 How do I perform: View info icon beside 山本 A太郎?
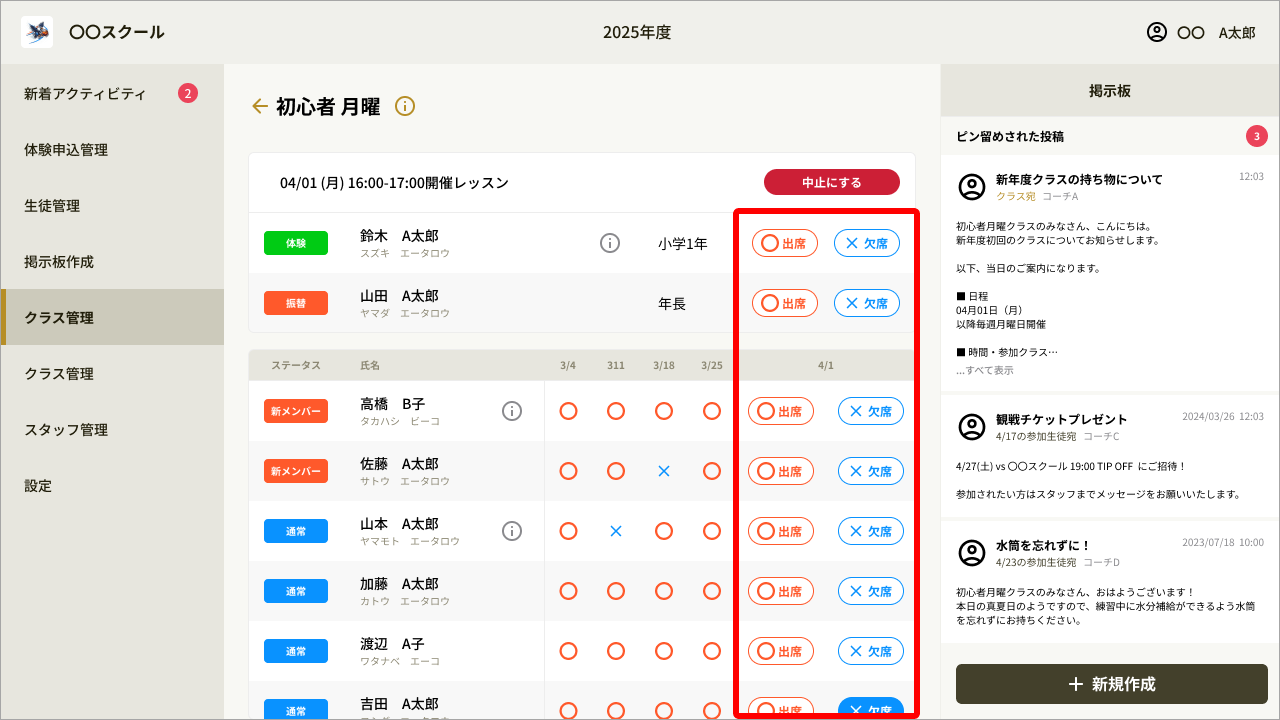512,531
